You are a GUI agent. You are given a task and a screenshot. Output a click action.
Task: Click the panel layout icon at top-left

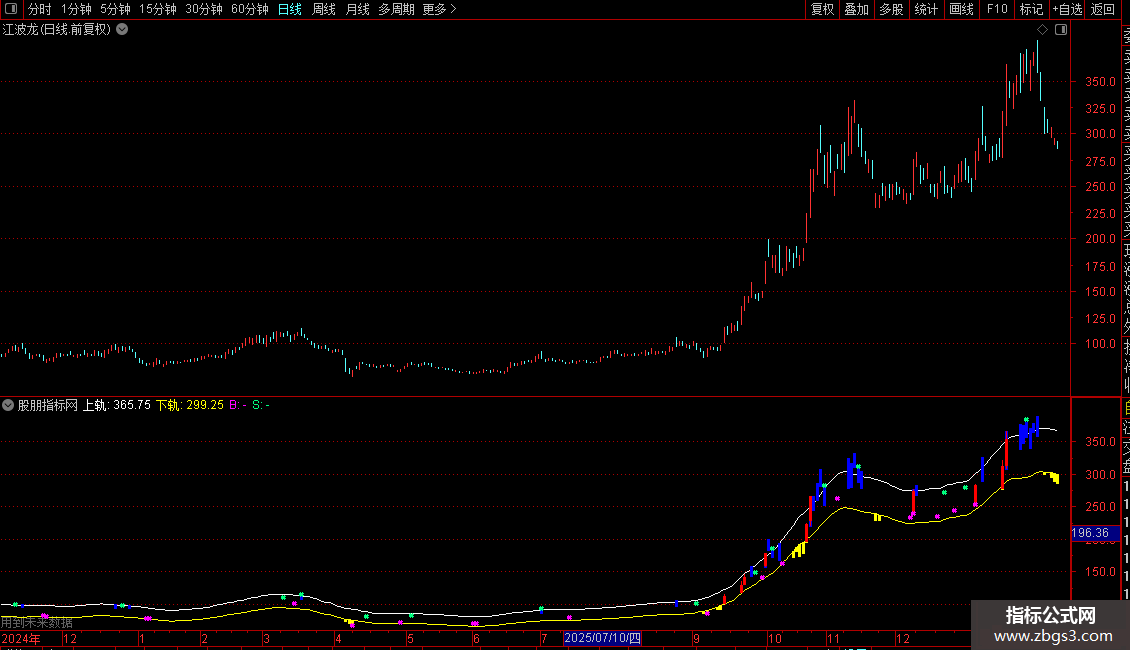(x=11, y=9)
